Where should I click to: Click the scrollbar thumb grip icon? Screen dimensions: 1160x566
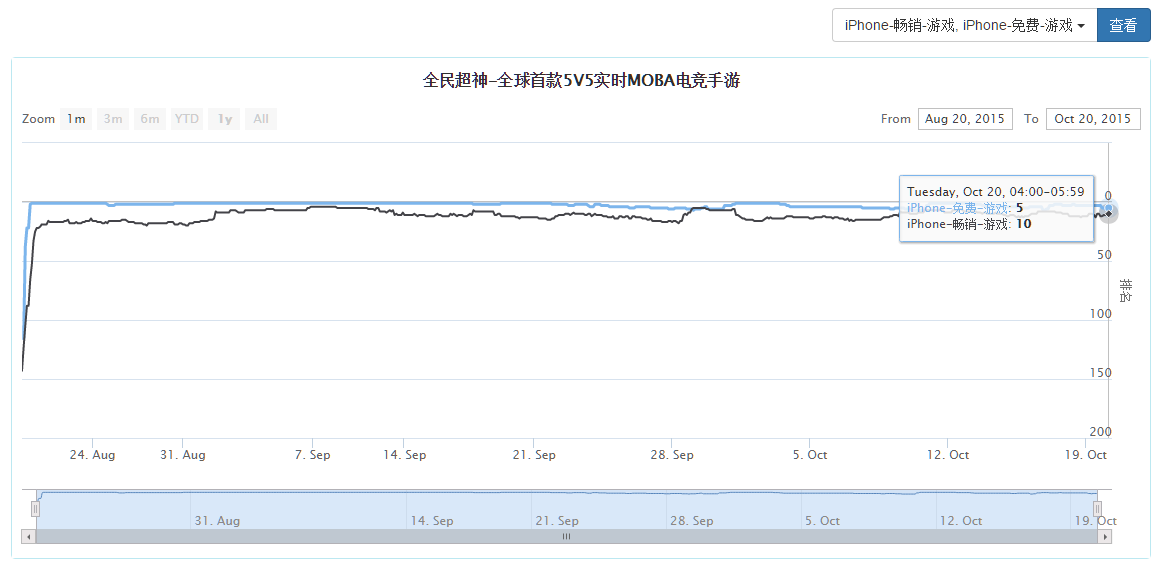click(566, 537)
